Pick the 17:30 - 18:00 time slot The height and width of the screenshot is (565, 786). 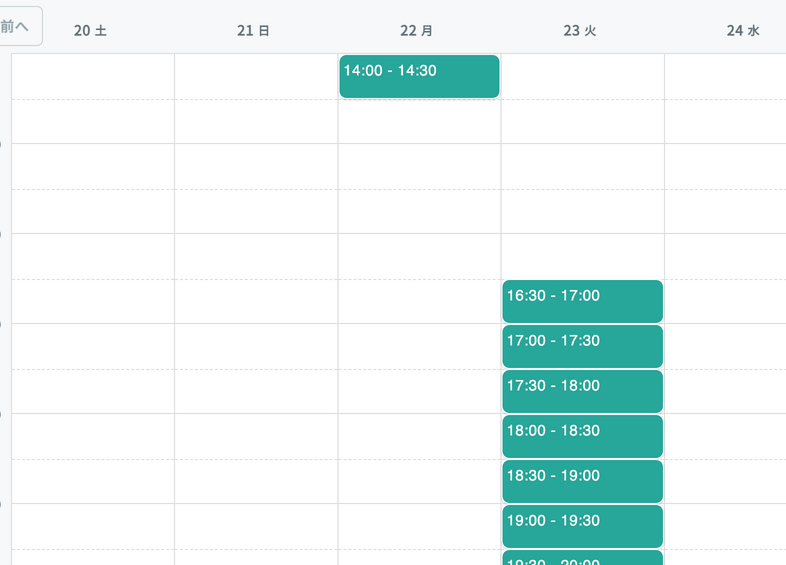click(582, 391)
